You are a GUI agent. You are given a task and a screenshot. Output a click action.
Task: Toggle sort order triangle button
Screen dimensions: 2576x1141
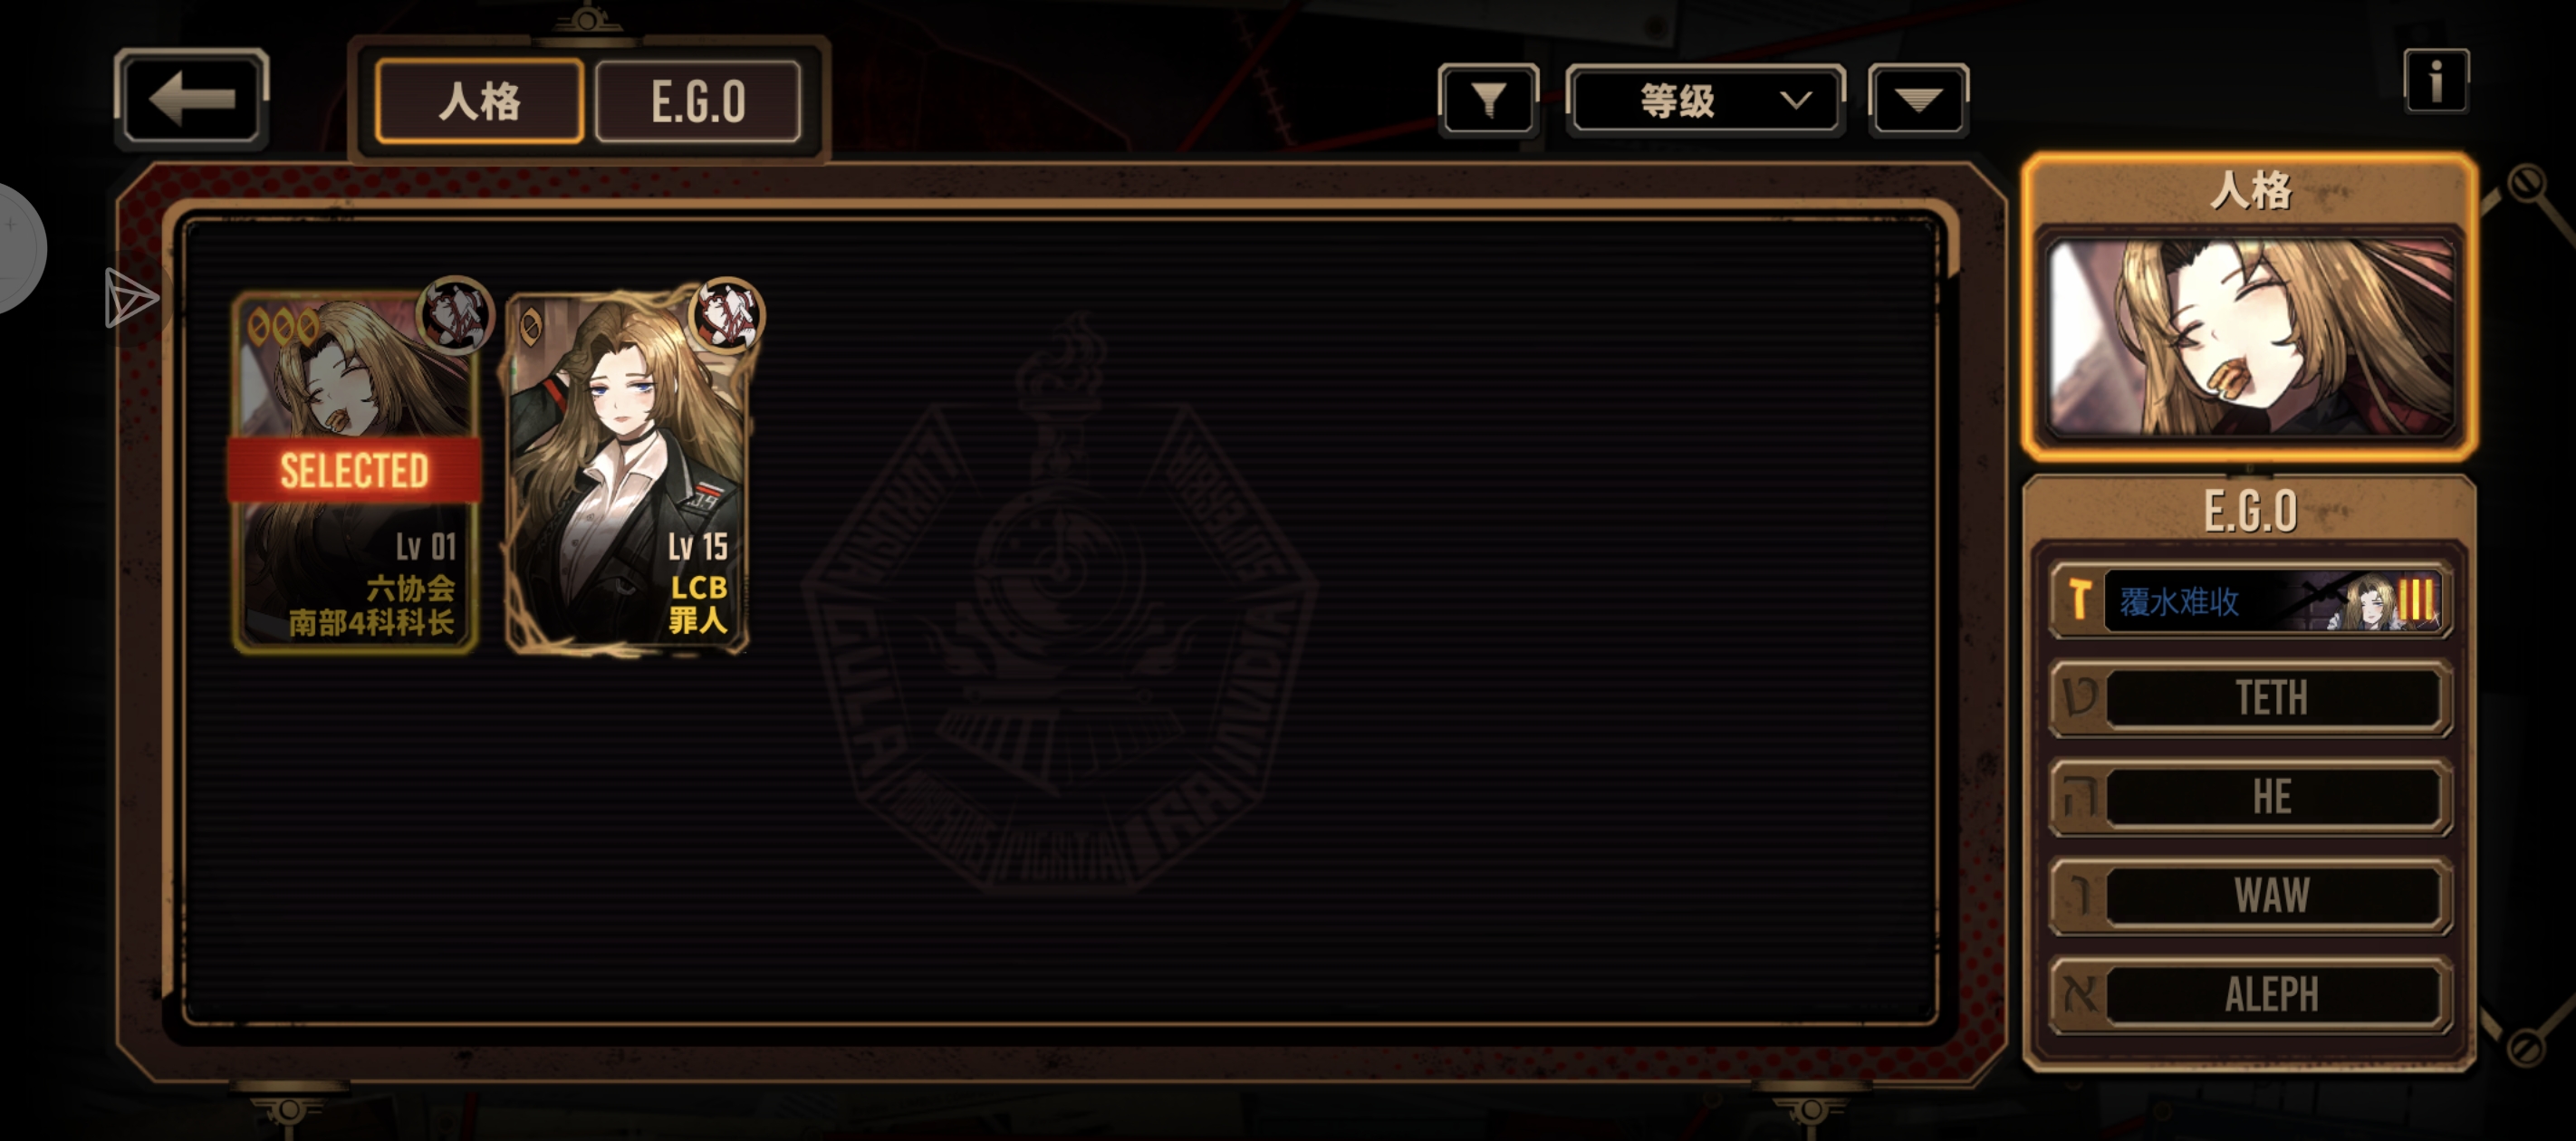pos(1918,99)
